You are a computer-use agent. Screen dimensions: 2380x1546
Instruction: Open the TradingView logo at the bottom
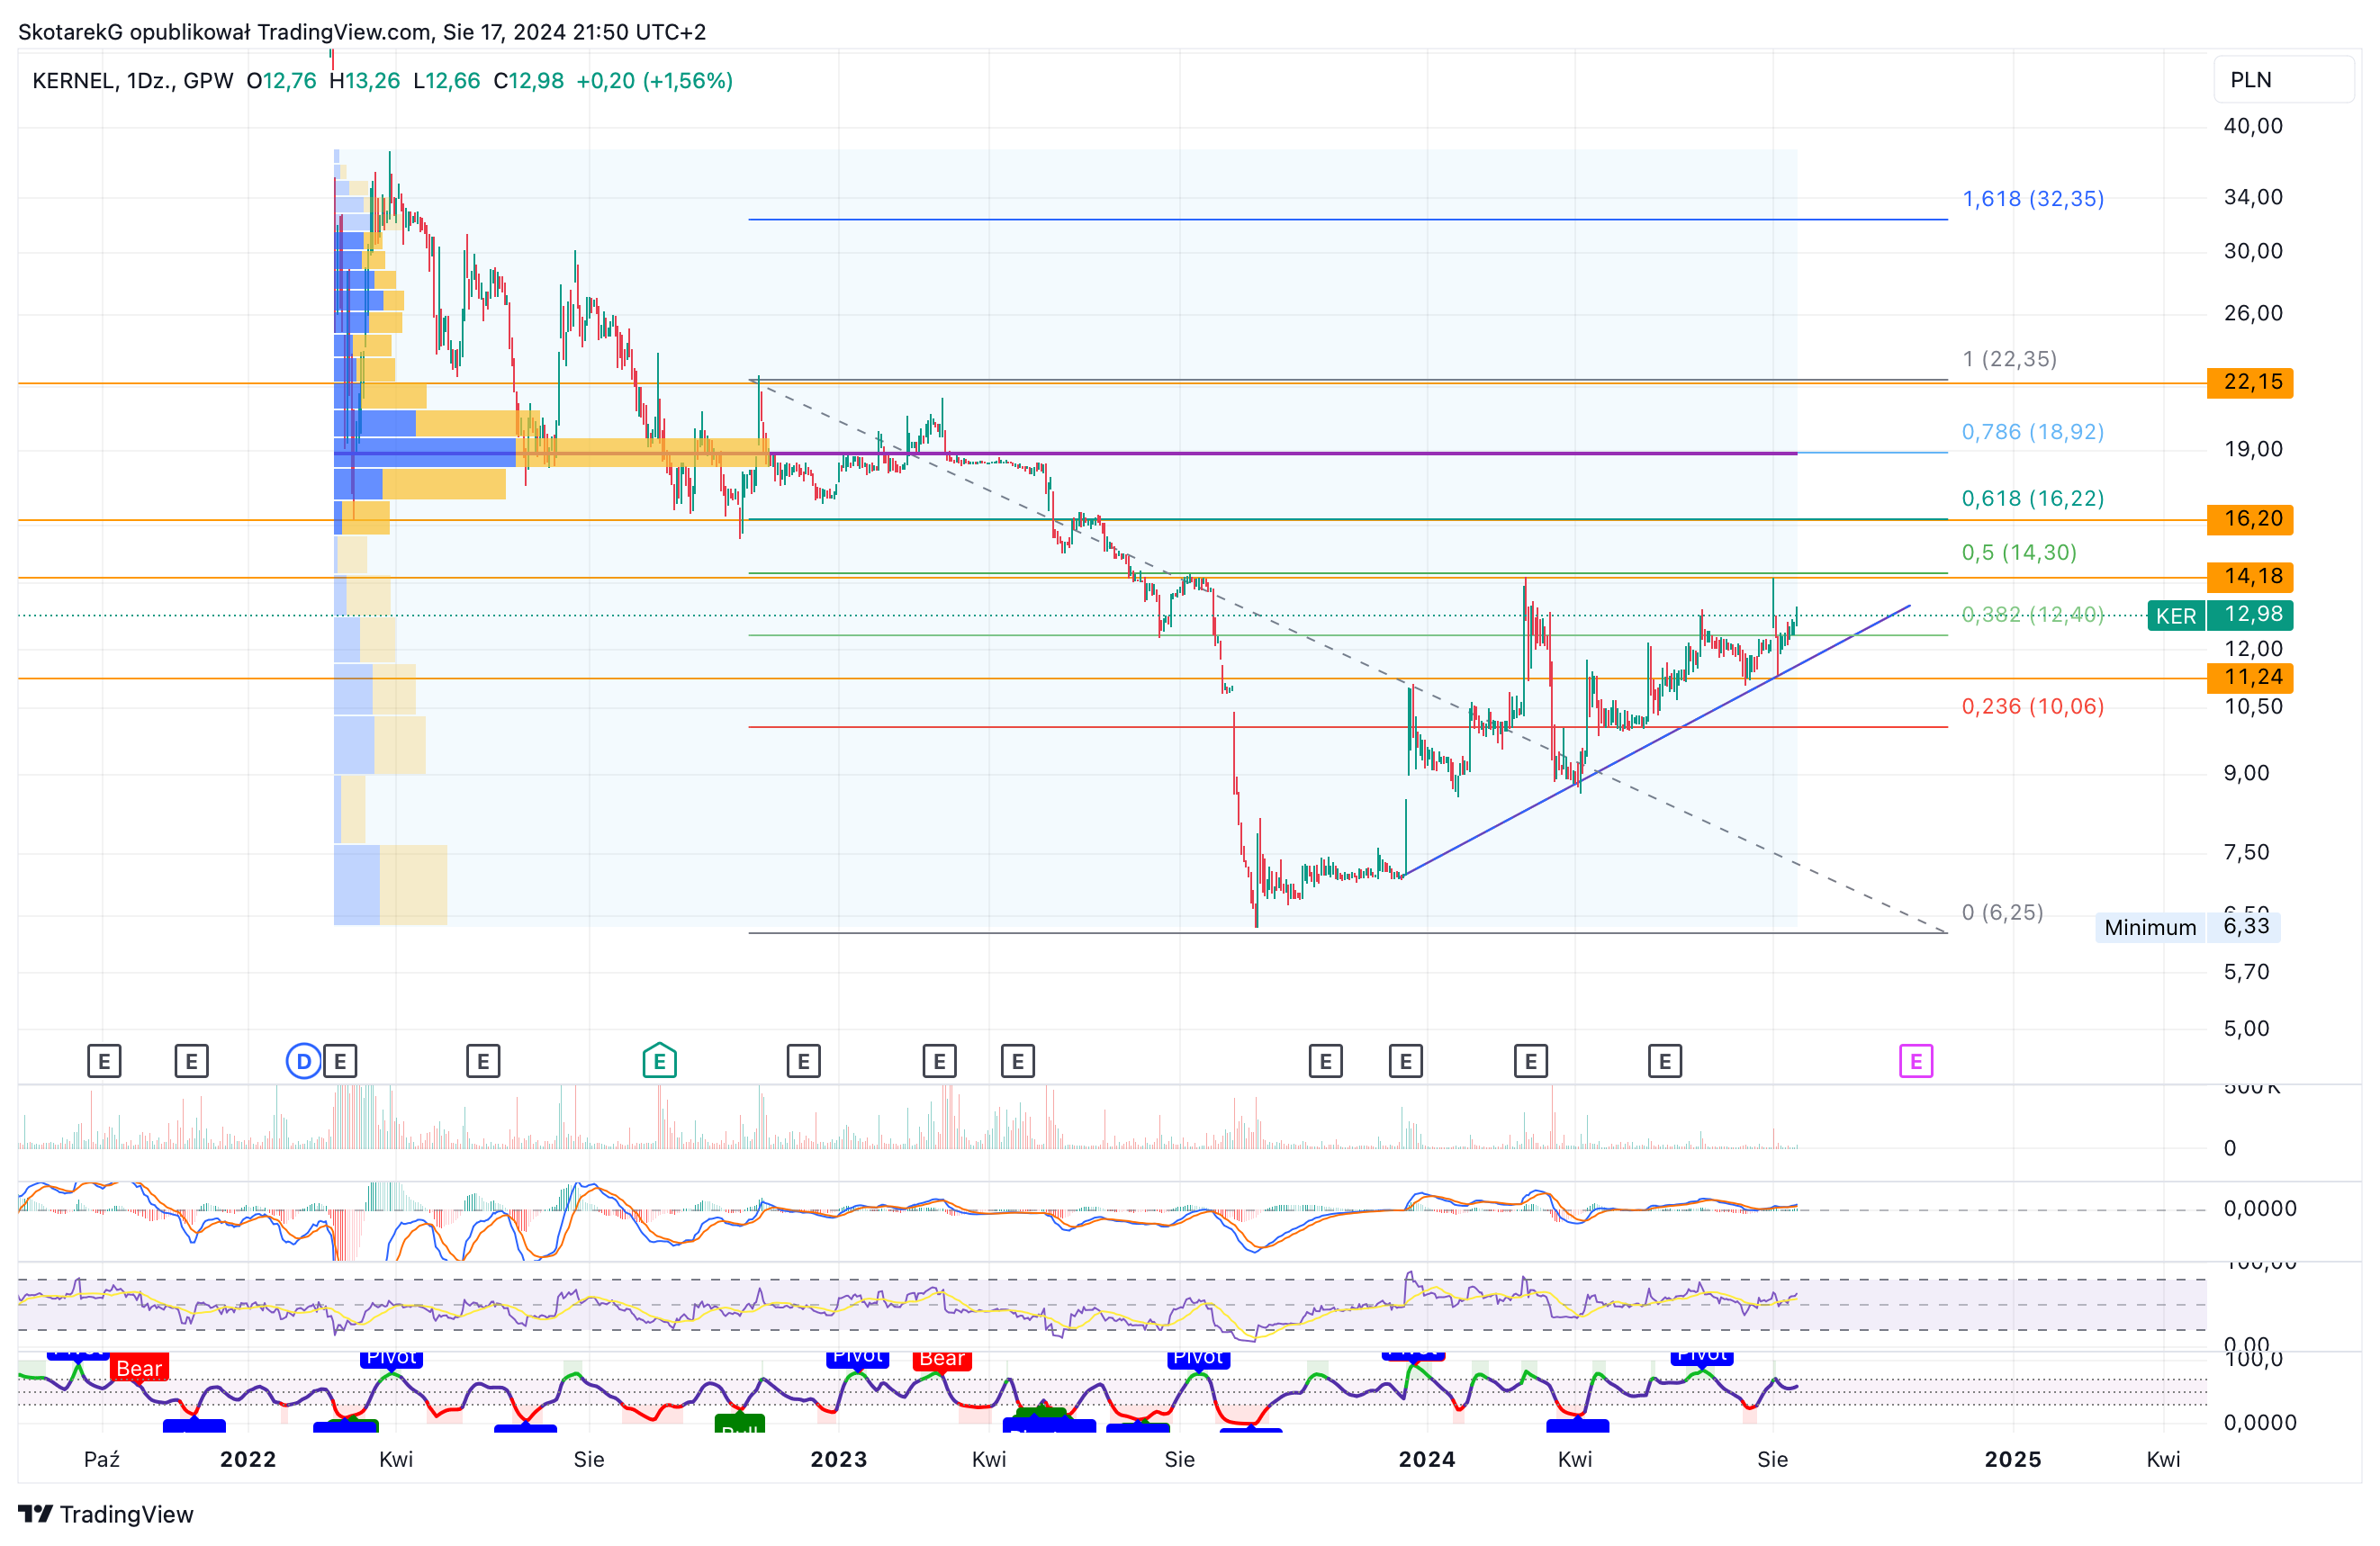tap(106, 1514)
